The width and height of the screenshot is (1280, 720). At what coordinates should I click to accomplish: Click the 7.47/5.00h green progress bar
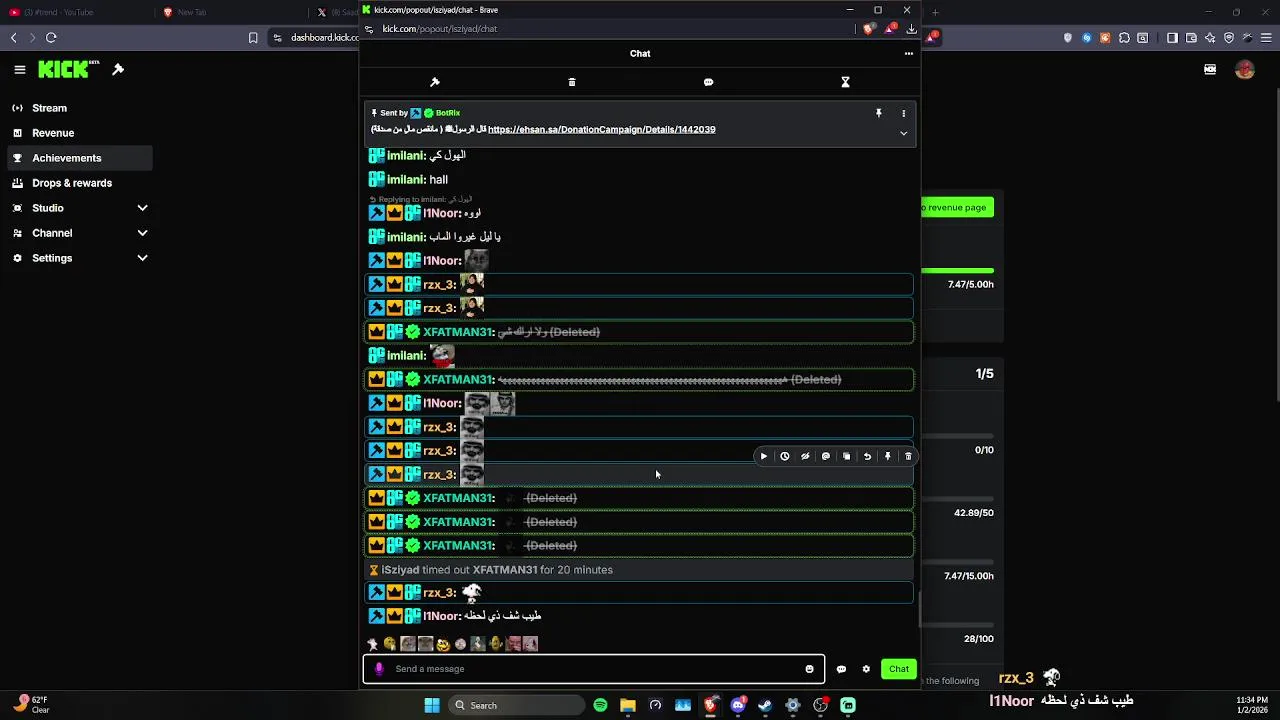[957, 270]
